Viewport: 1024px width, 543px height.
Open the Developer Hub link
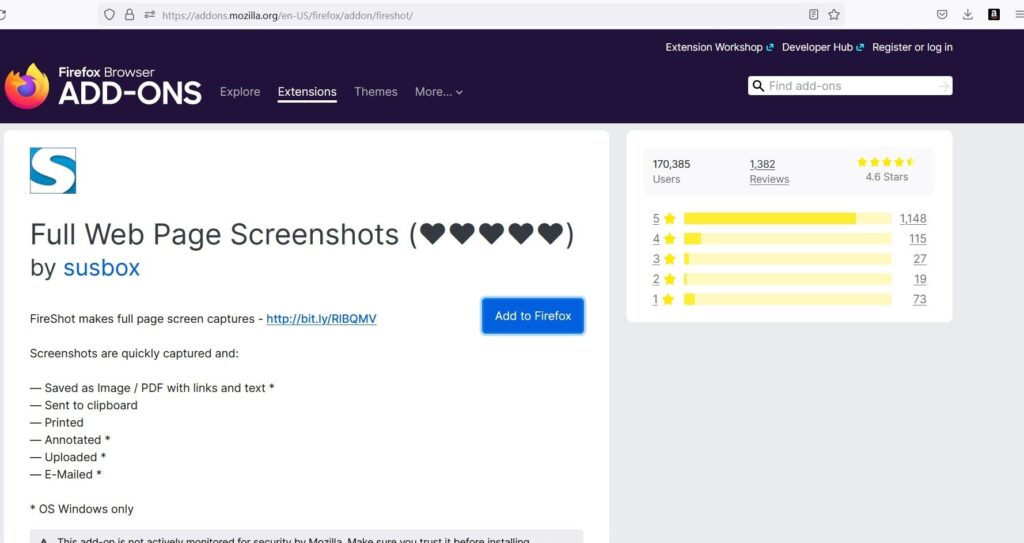pos(823,47)
